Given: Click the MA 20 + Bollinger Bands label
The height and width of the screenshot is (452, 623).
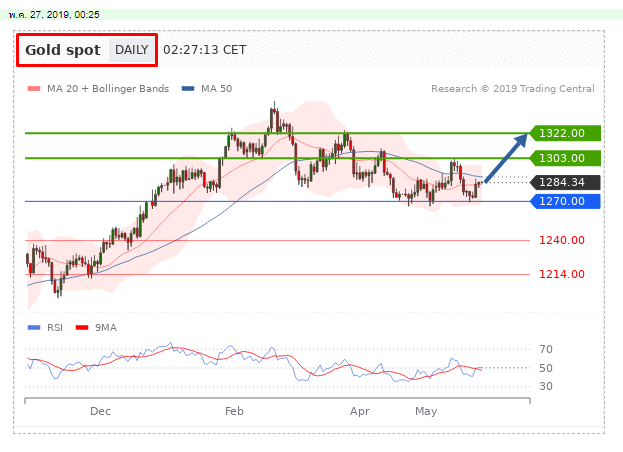Looking at the screenshot, I should coord(108,89).
